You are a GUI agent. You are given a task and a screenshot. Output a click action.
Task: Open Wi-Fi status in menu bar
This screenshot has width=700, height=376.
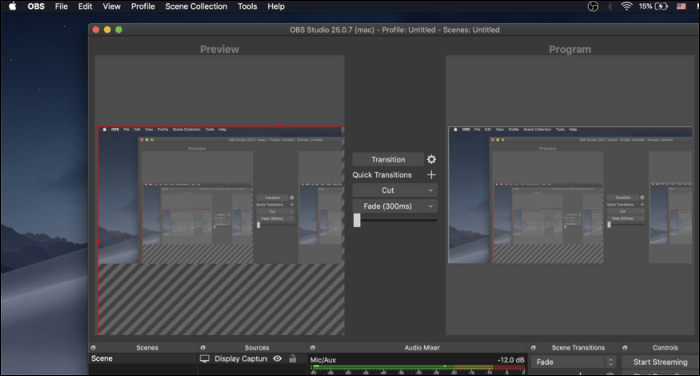[x=627, y=6]
